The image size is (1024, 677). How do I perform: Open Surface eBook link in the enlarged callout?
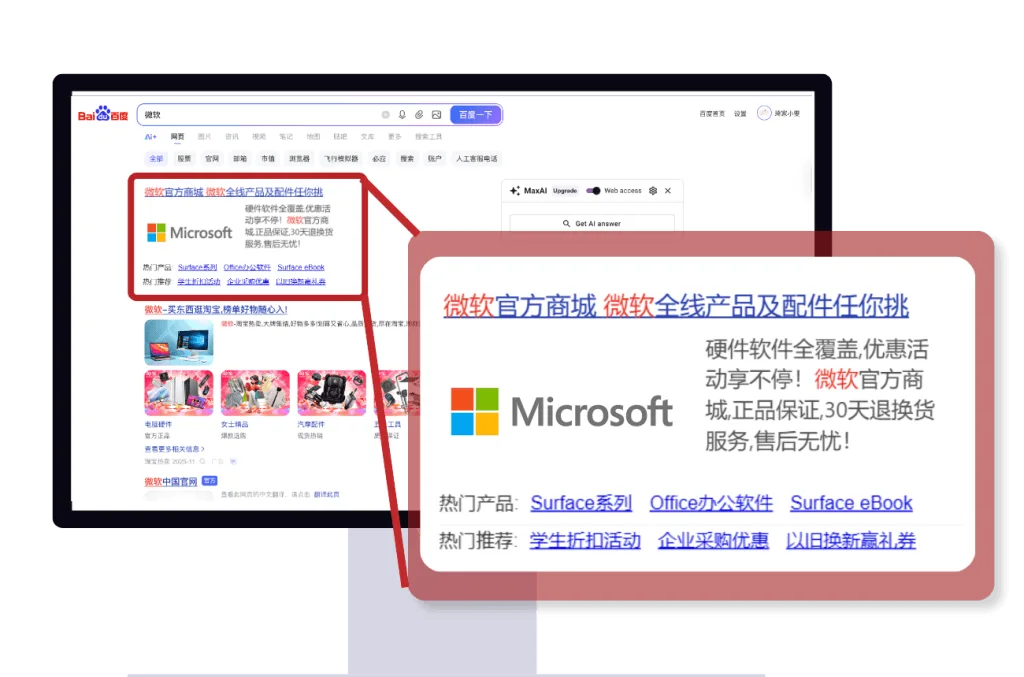pyautogui.click(x=851, y=503)
